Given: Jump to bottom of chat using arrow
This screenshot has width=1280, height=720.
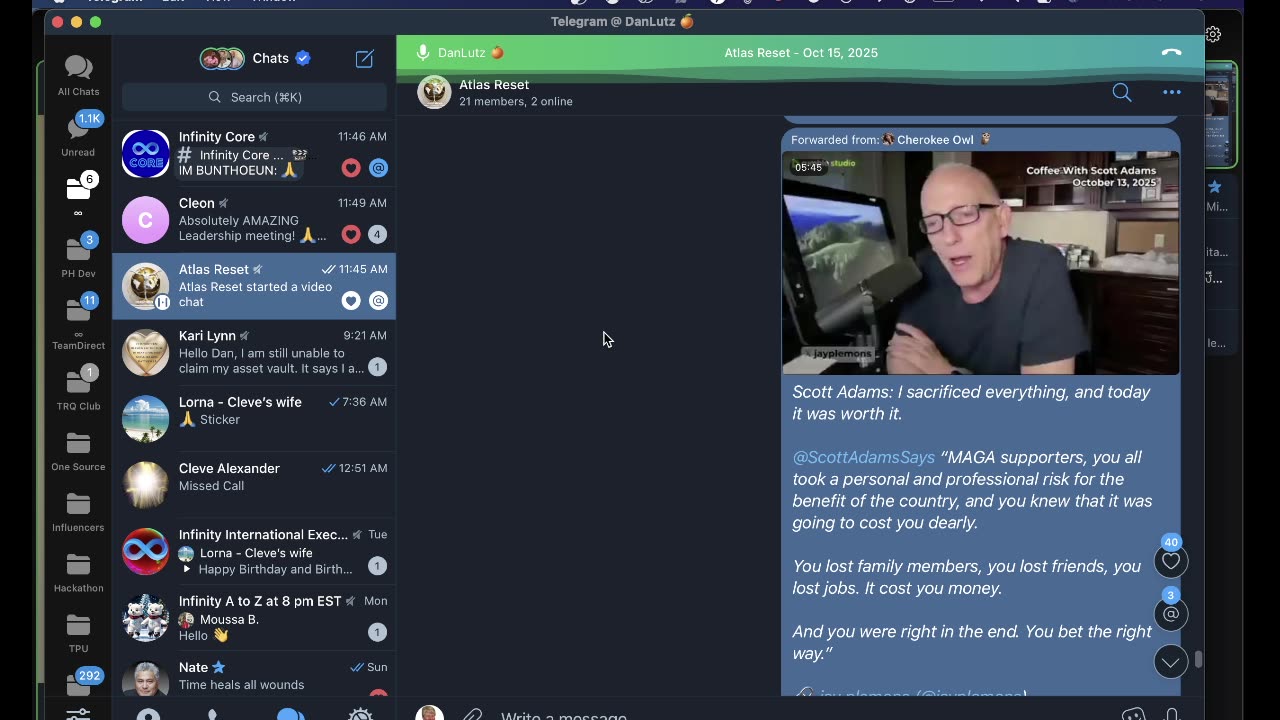Looking at the screenshot, I should tap(1171, 662).
